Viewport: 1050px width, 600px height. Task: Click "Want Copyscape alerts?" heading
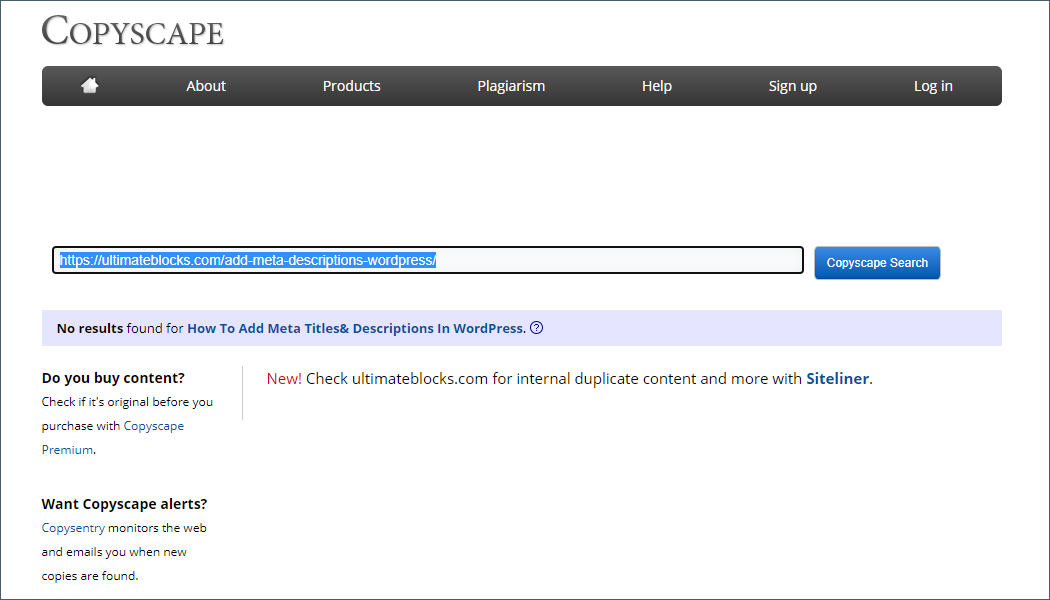click(x=125, y=504)
